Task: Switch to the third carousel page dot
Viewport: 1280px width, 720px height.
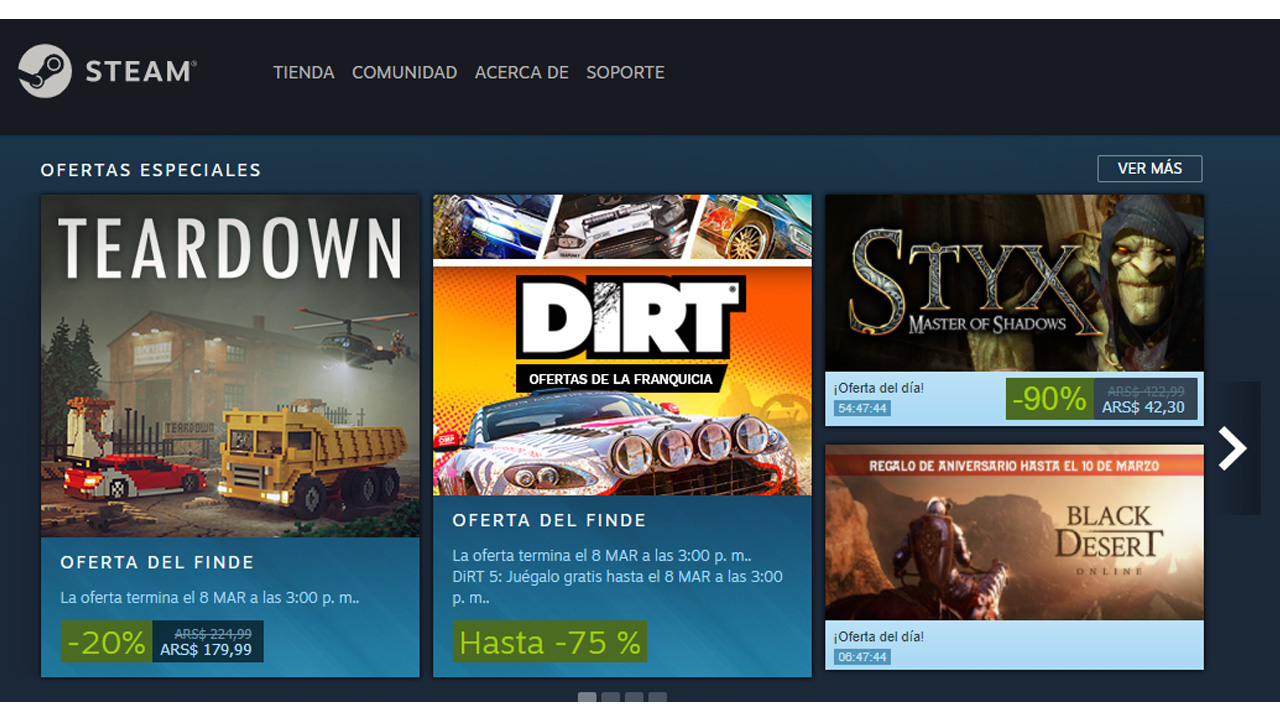Action: 634,698
